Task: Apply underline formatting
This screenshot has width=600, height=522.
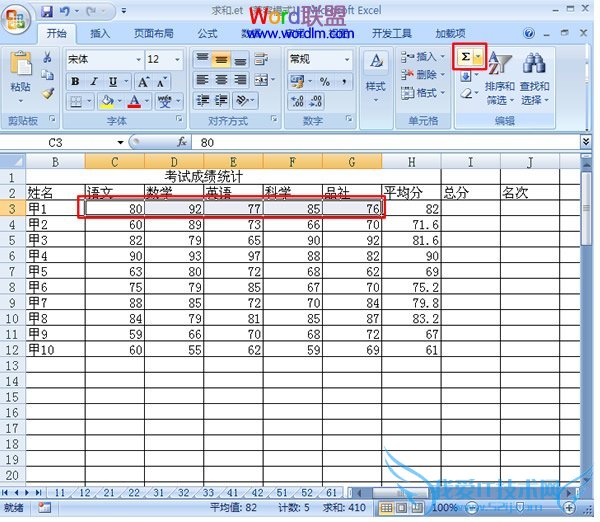Action: (113, 82)
